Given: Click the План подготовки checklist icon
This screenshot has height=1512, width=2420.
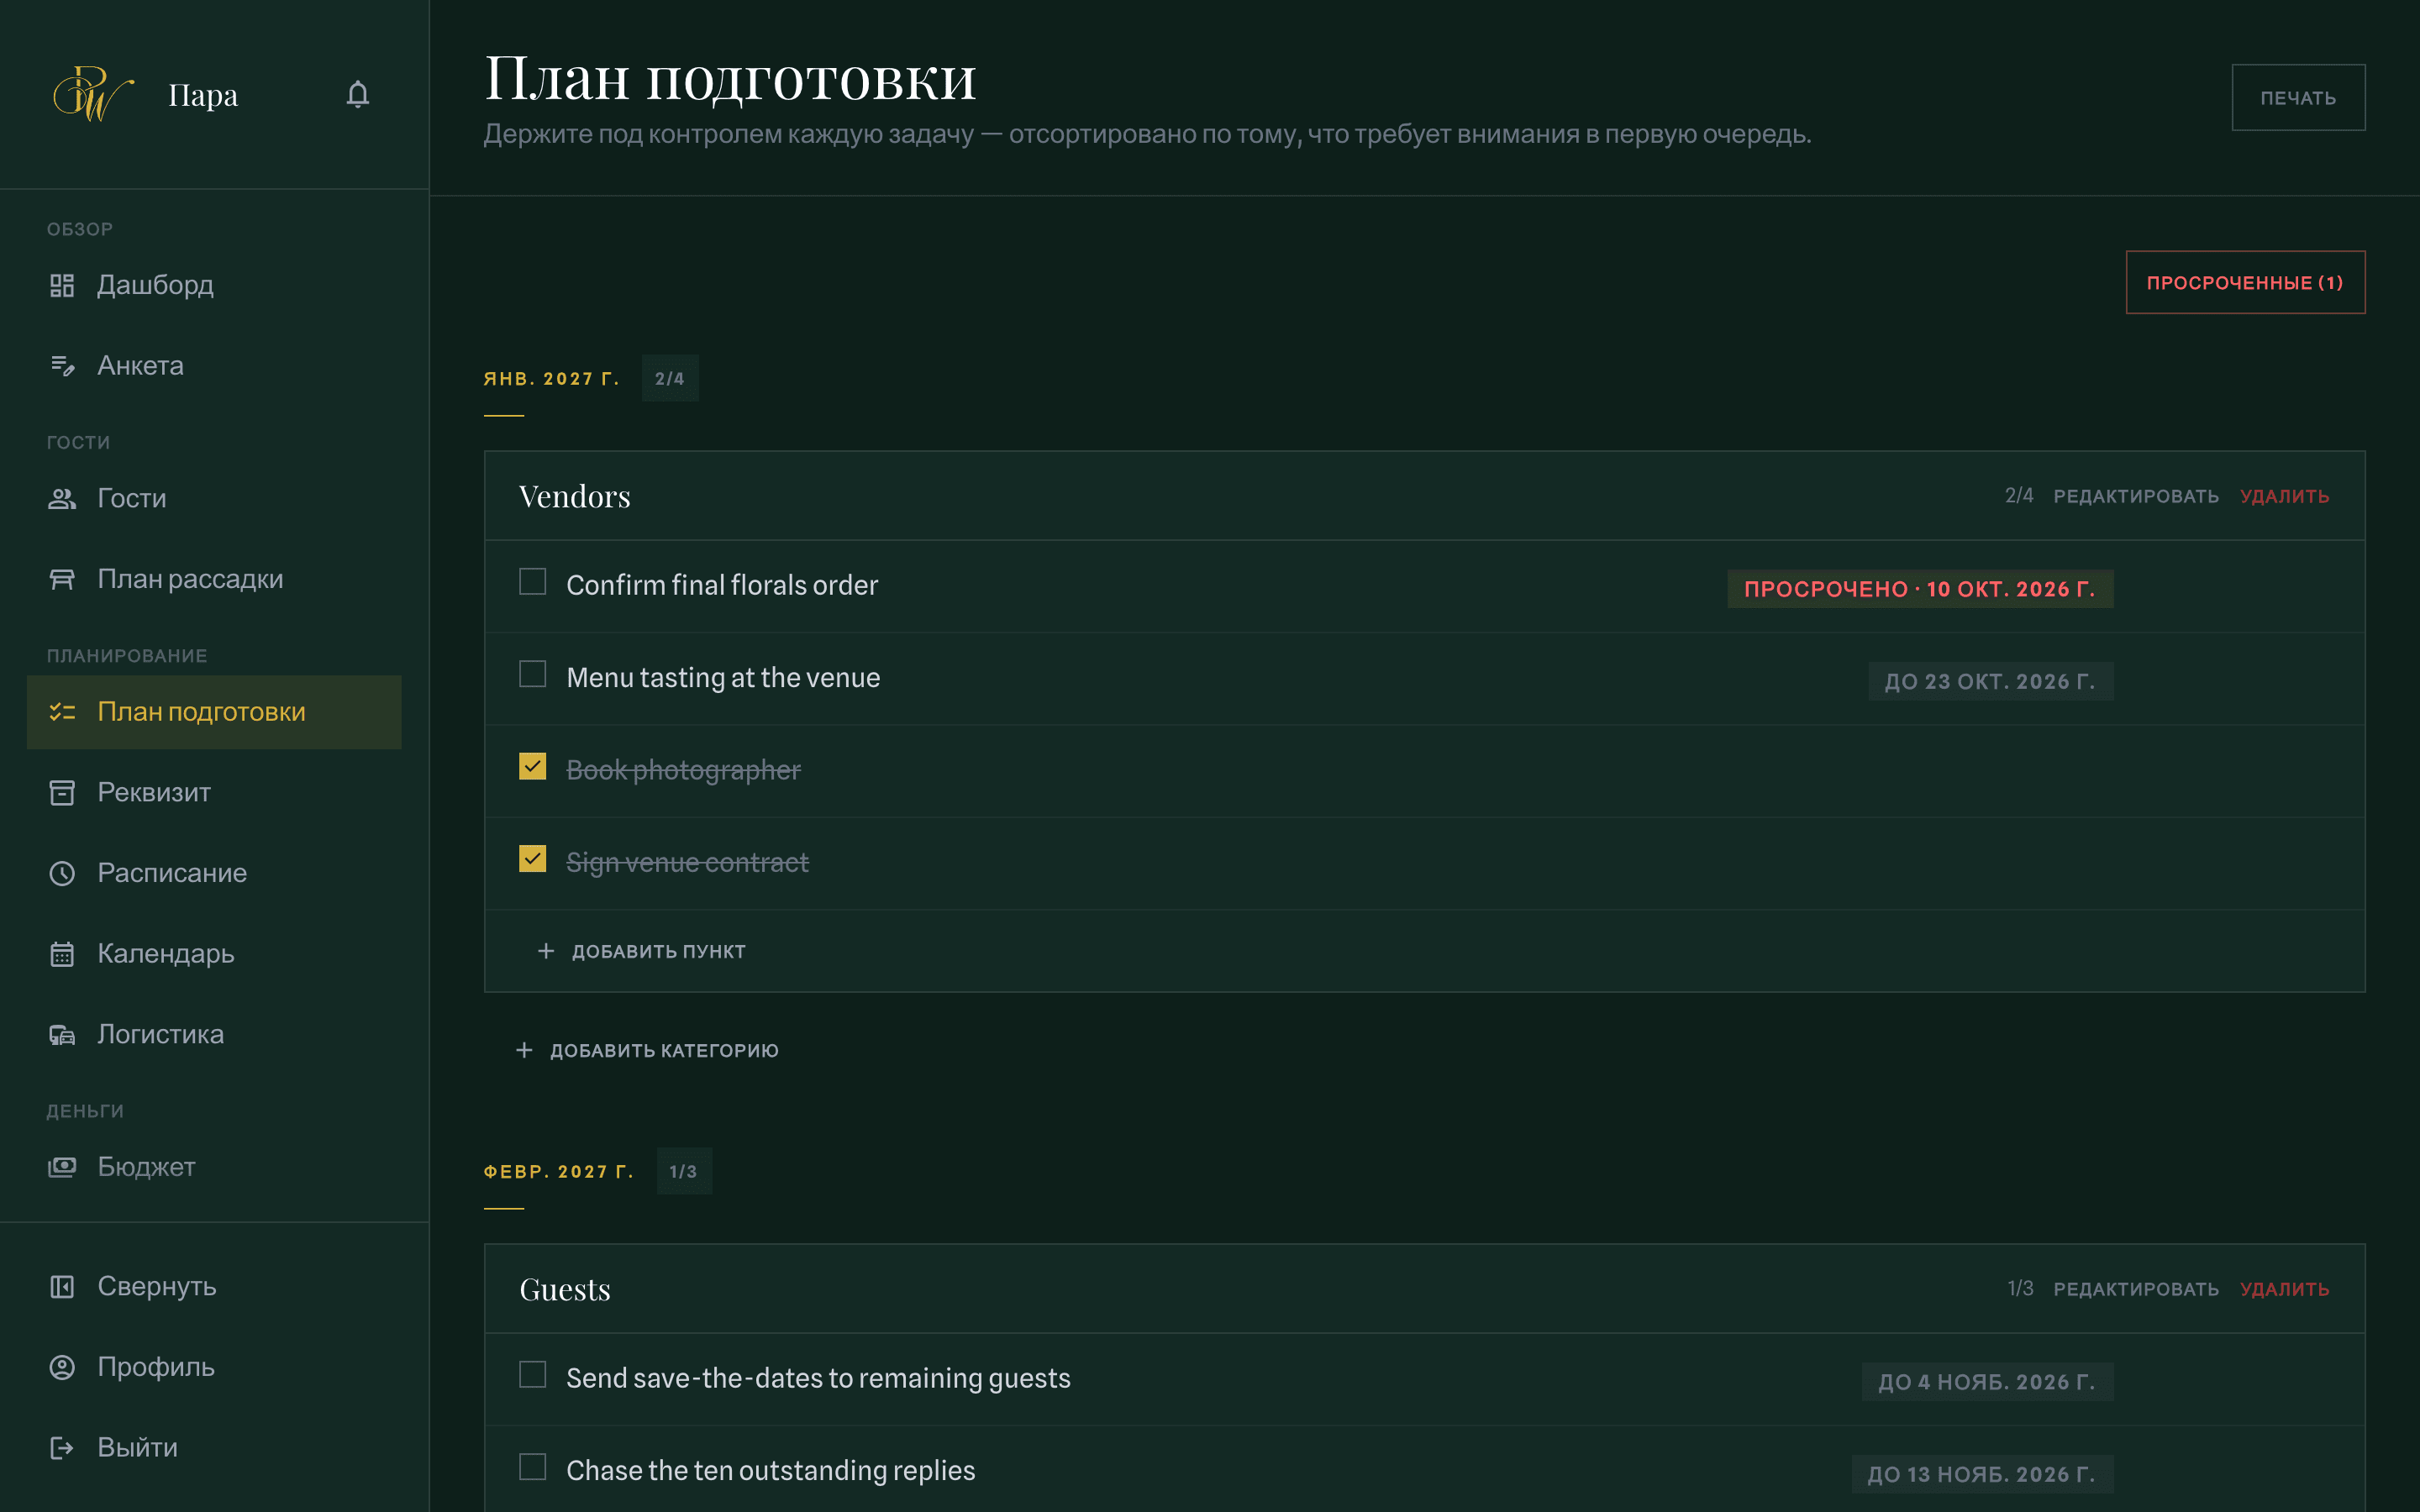Looking at the screenshot, I should click(62, 712).
